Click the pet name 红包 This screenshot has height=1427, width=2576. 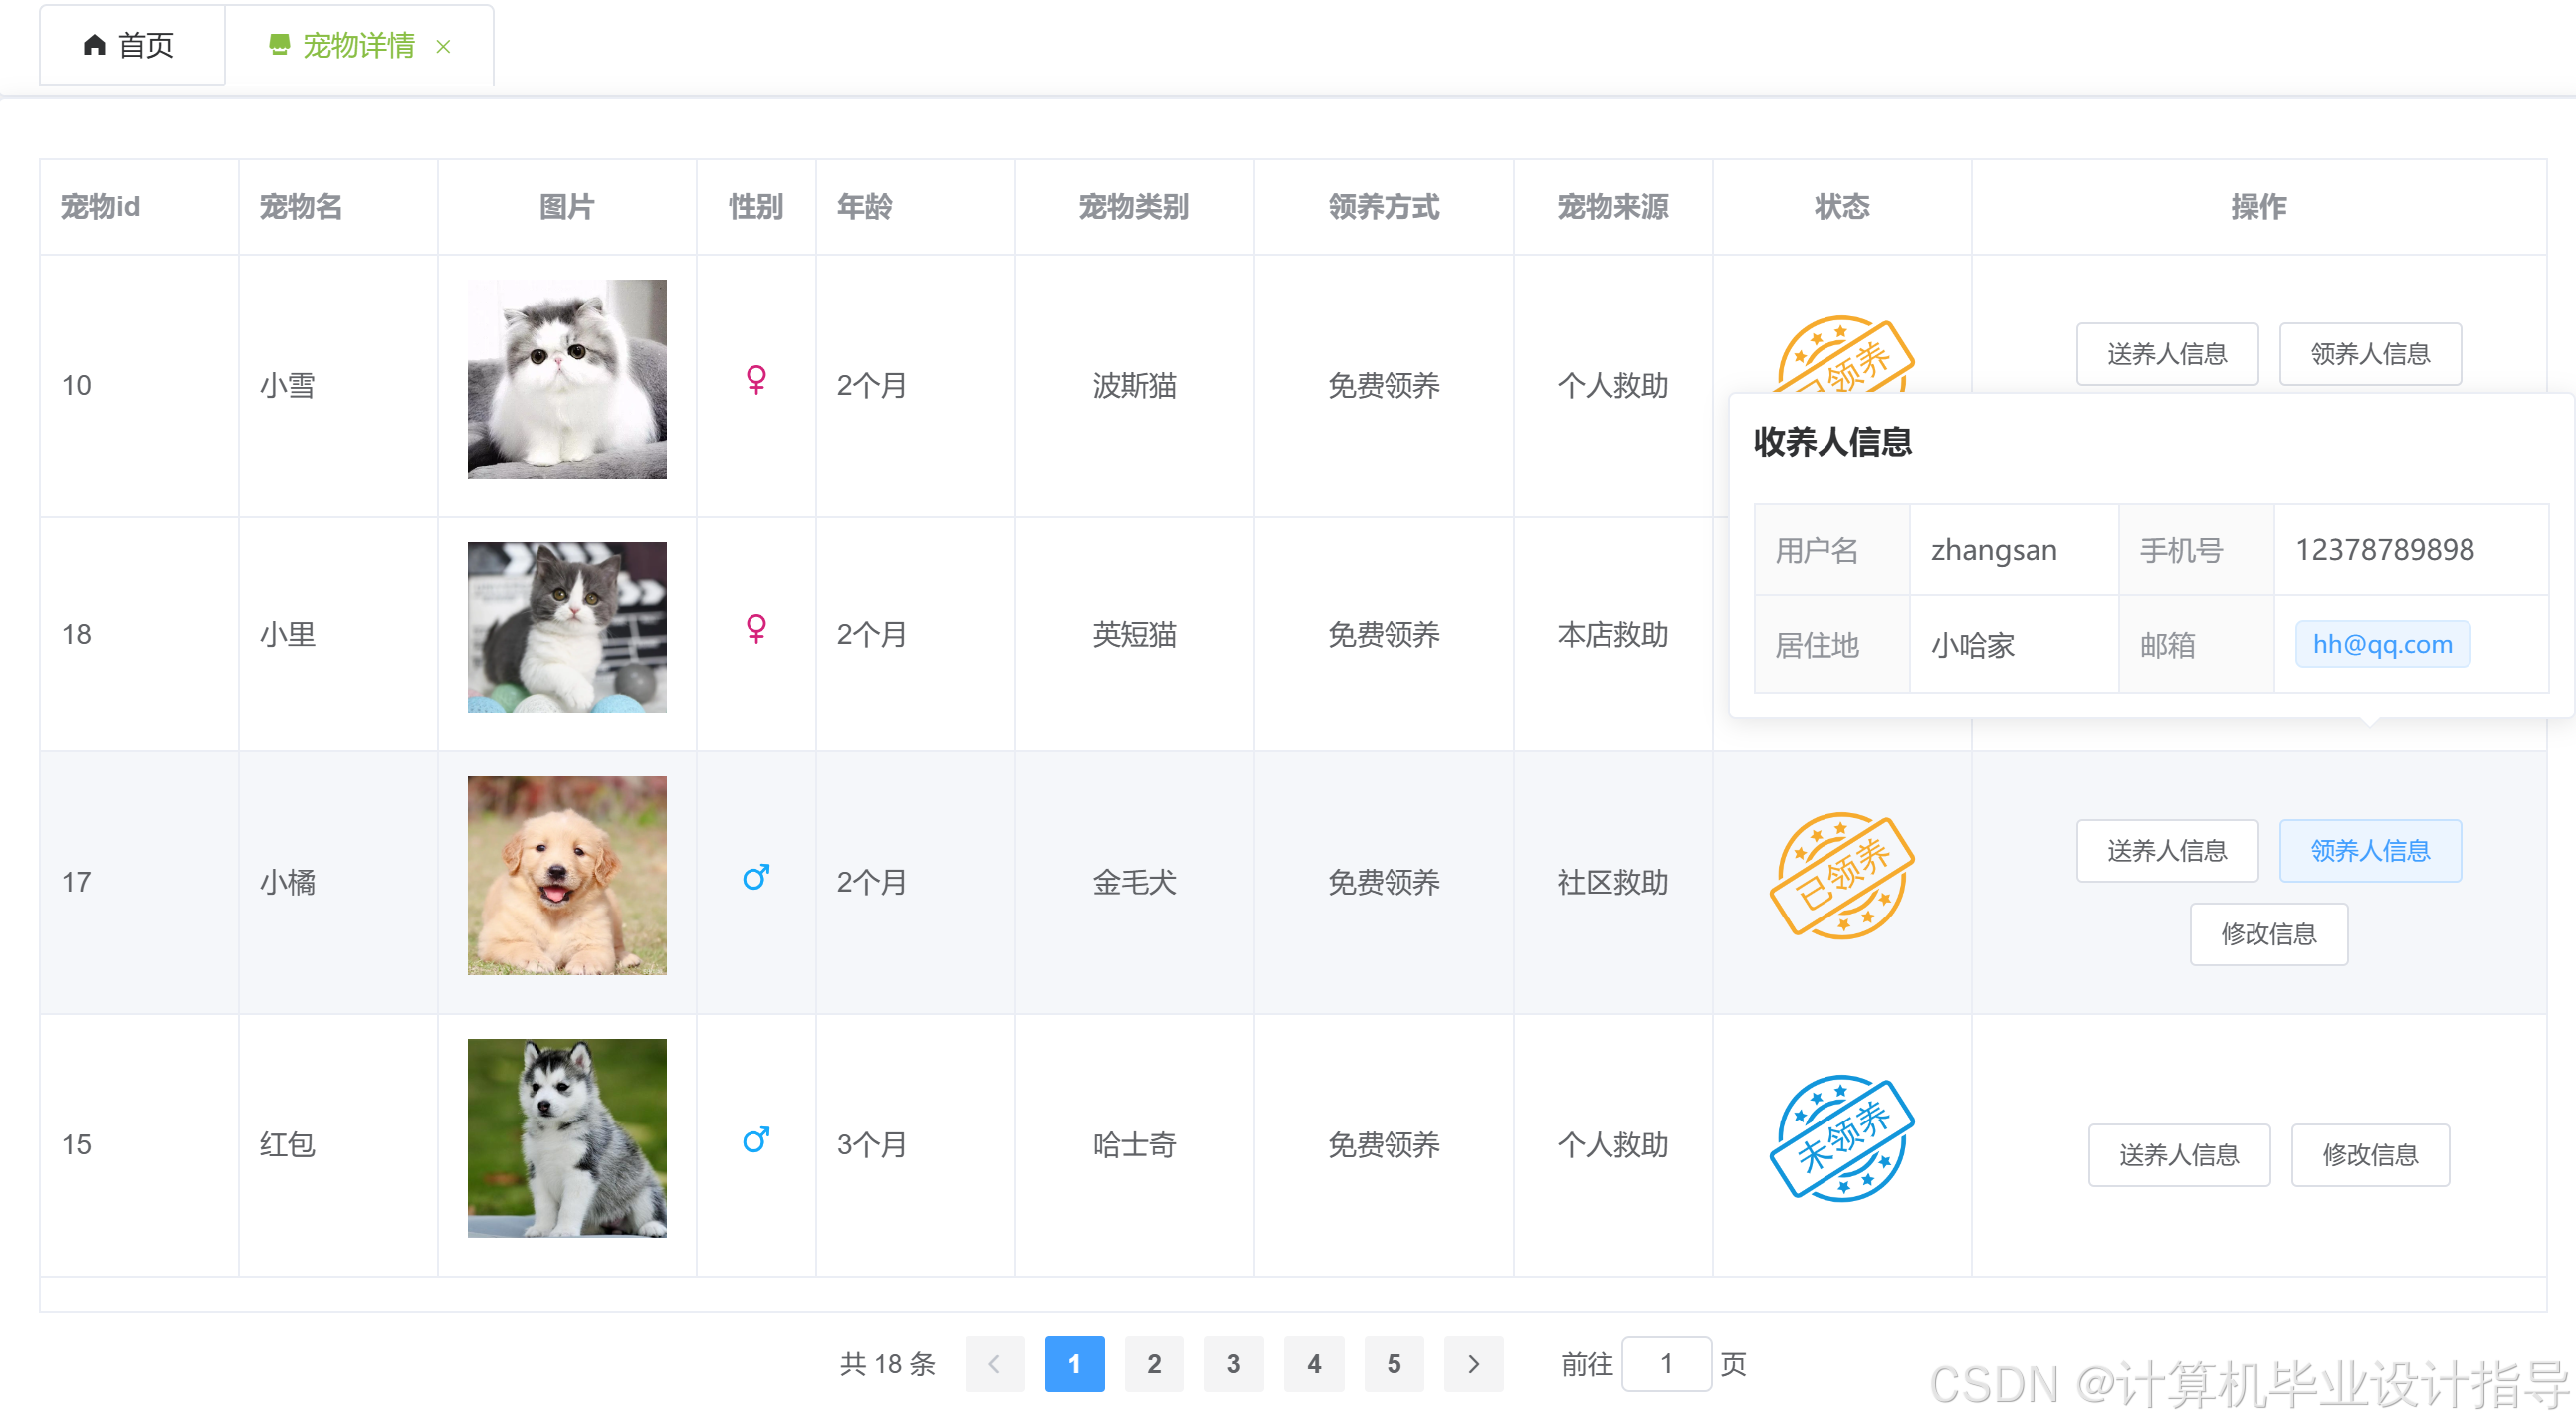pos(288,1146)
